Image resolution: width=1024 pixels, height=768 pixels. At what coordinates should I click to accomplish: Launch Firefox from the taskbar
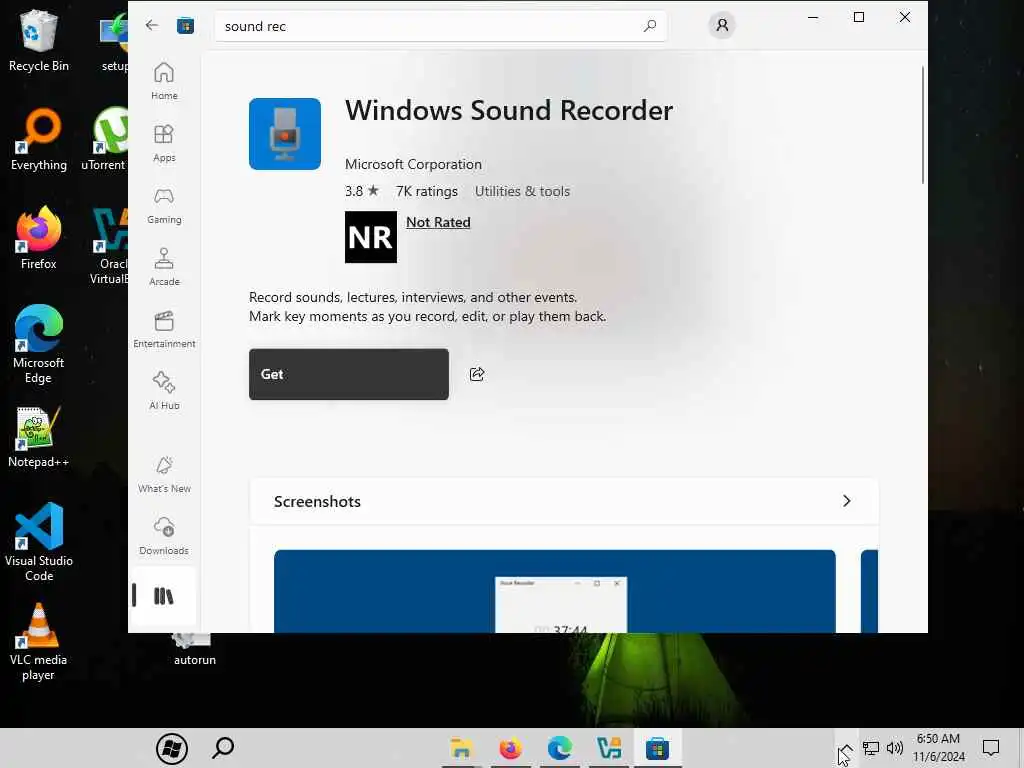[x=510, y=748]
